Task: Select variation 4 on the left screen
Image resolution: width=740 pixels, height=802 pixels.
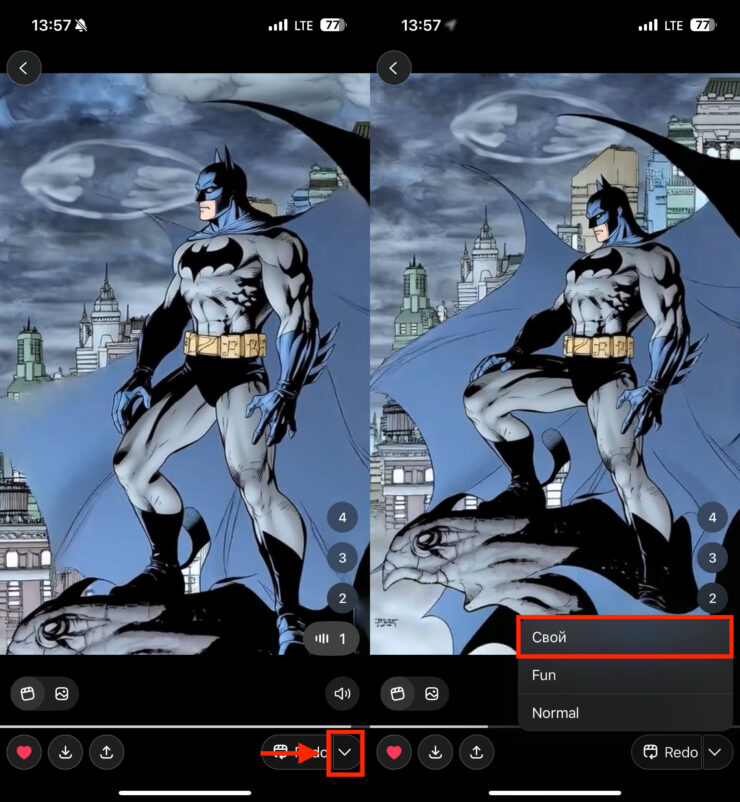Action: click(x=343, y=517)
